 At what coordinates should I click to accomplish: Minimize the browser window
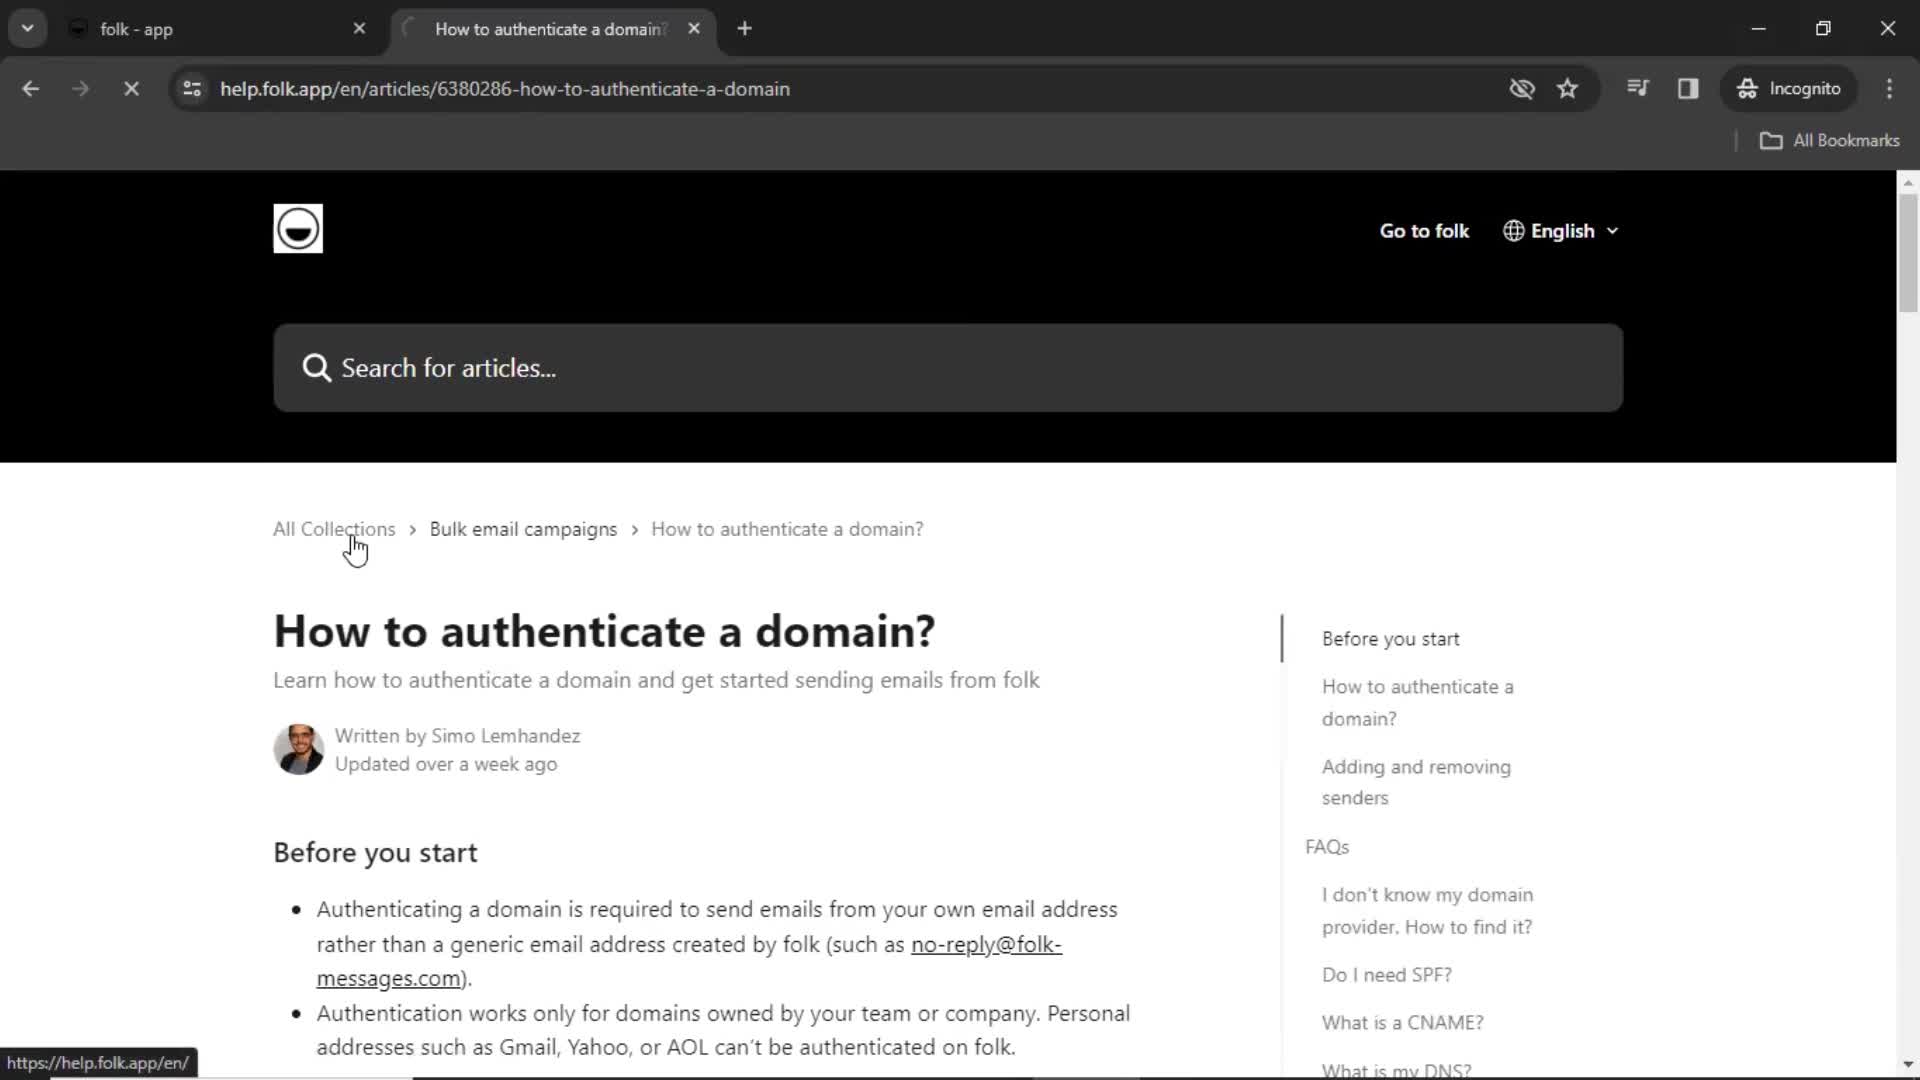(1758, 29)
